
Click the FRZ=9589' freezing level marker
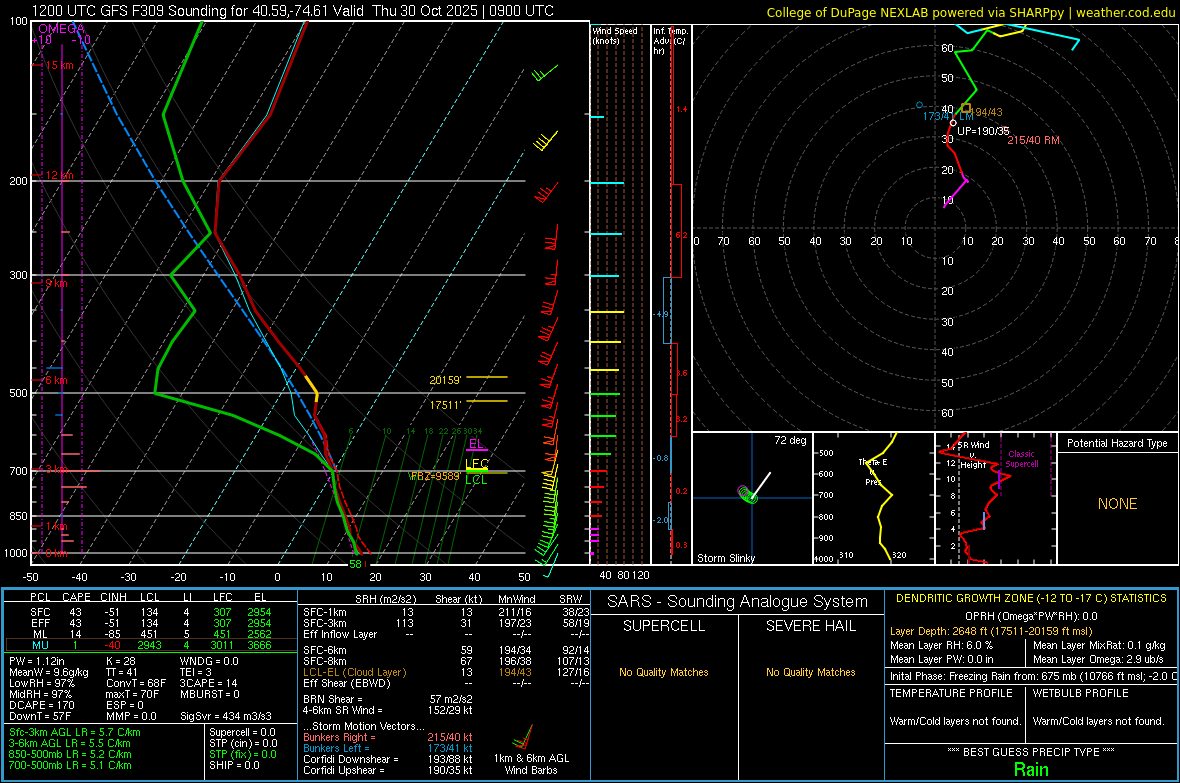[435, 477]
